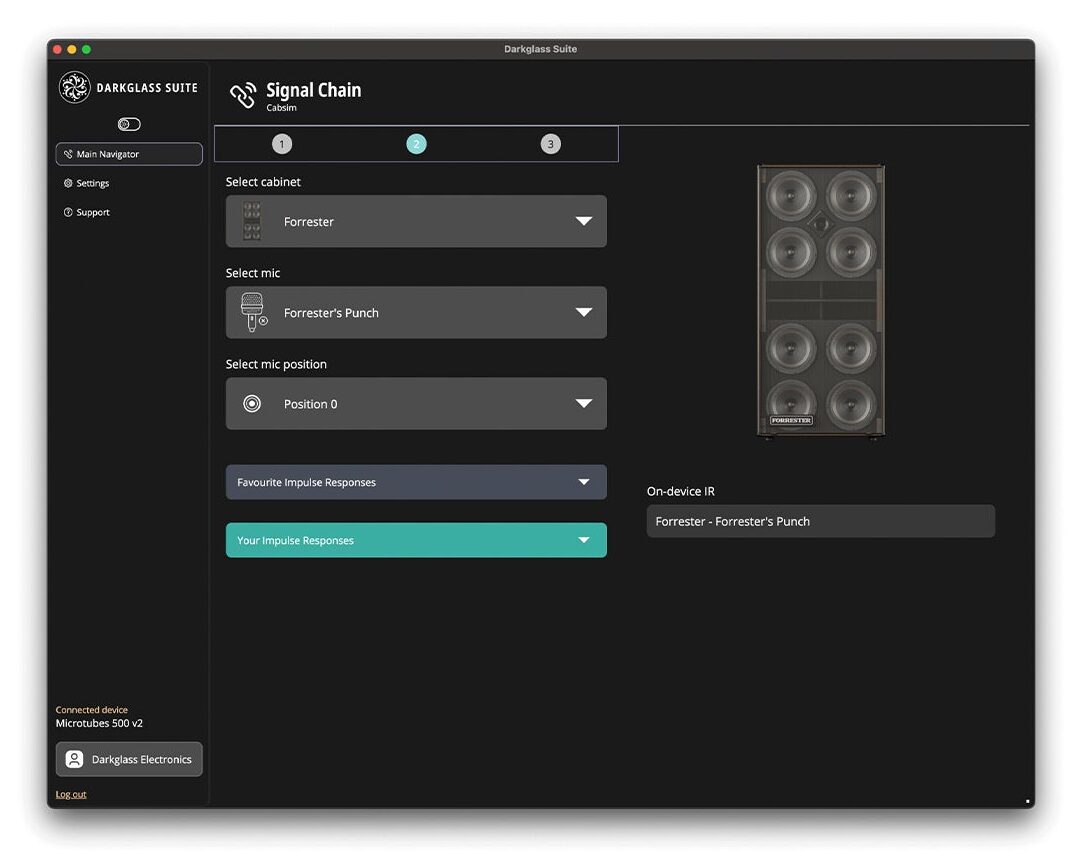Expand Your Impulse Responses
This screenshot has width=1087, height=863.
(416, 540)
